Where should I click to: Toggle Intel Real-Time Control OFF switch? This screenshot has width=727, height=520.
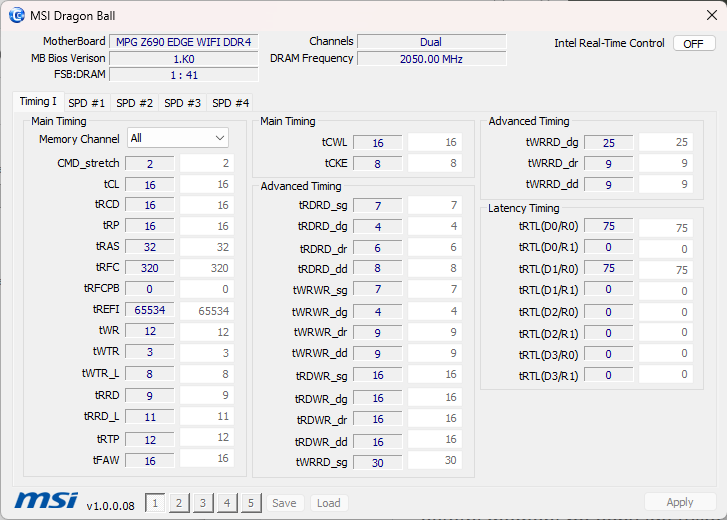[694, 44]
